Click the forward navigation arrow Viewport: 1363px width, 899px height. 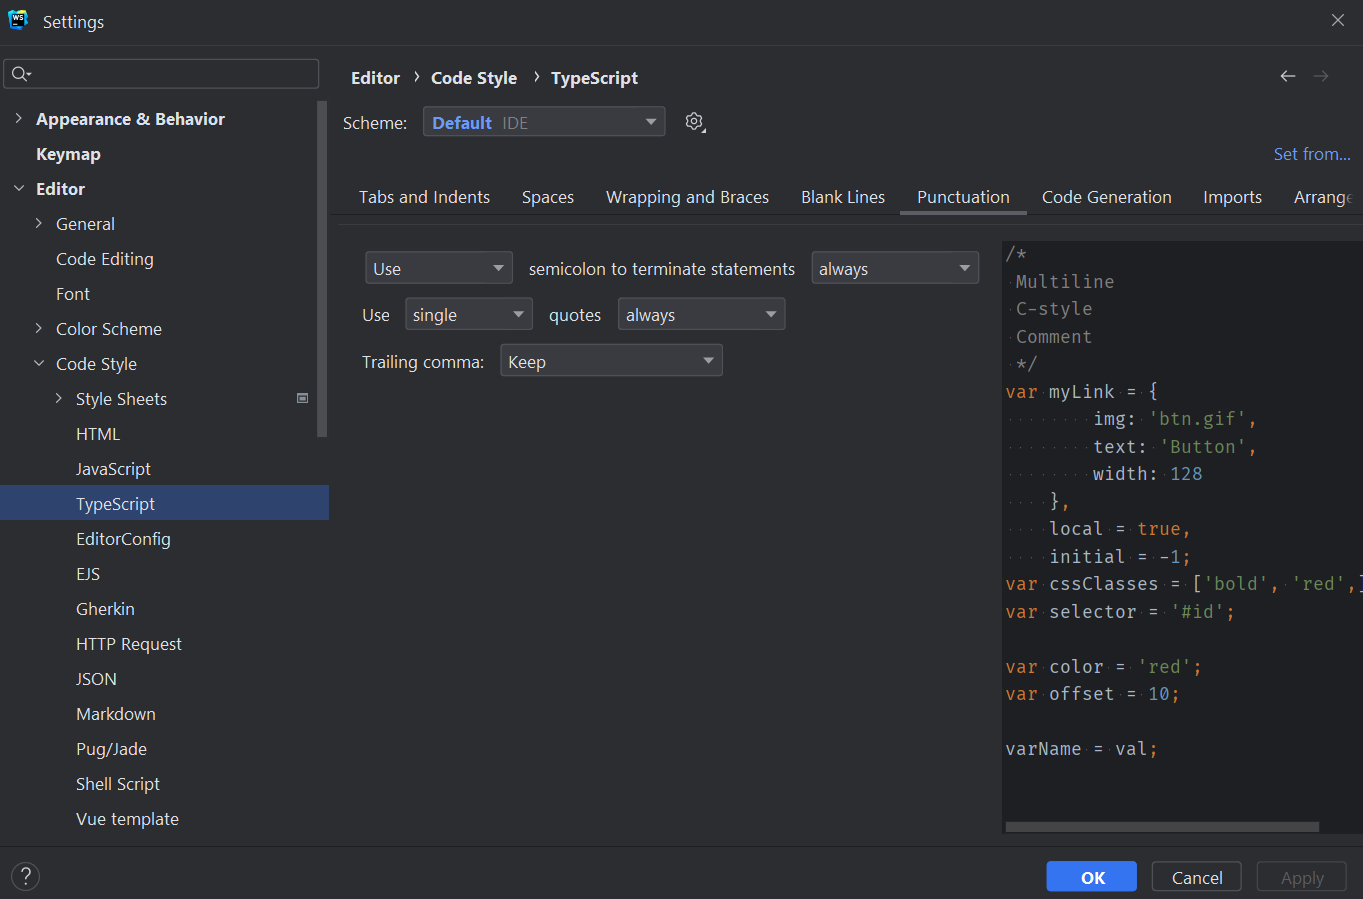click(x=1321, y=77)
